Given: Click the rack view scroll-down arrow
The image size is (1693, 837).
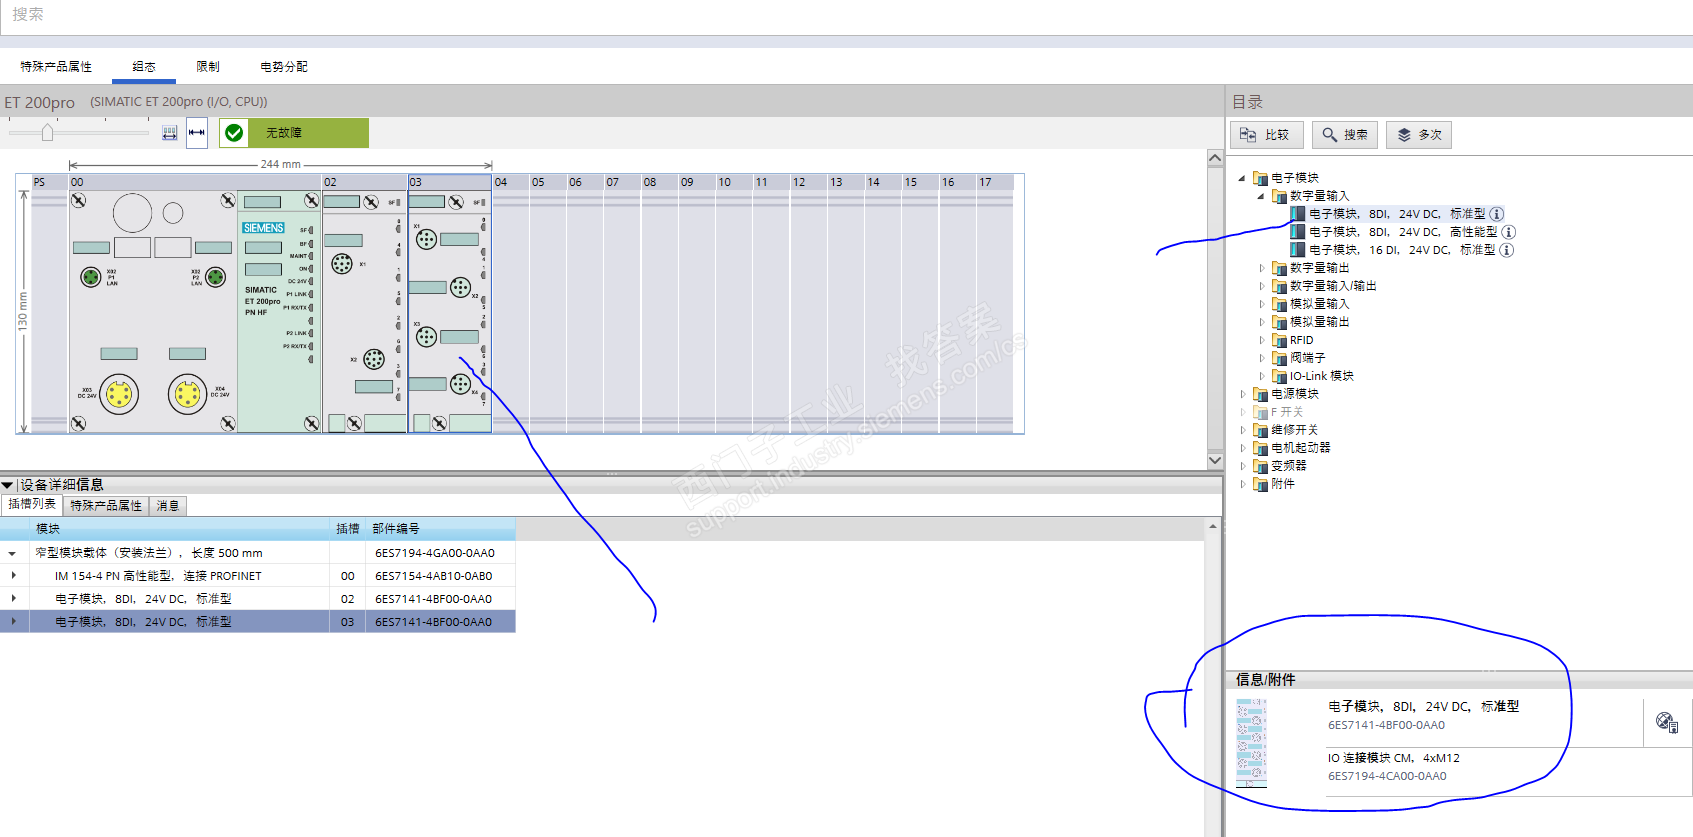Looking at the screenshot, I should tap(1215, 461).
